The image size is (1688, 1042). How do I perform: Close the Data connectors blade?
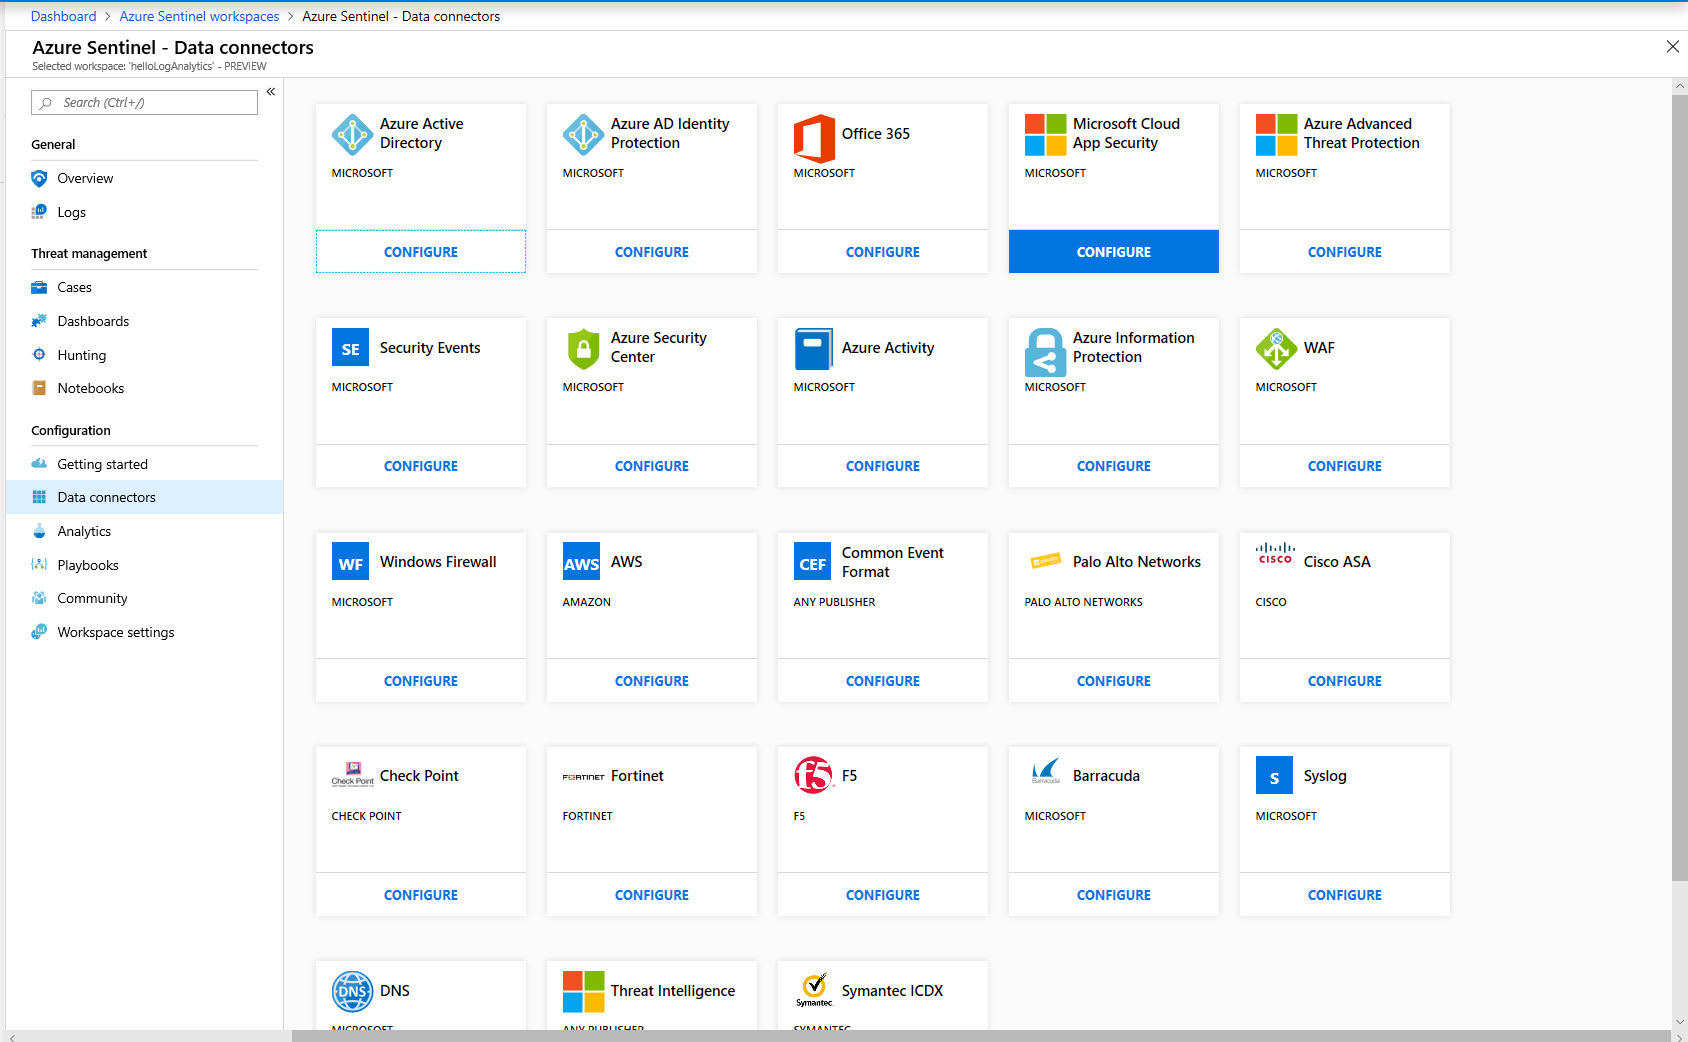pyautogui.click(x=1672, y=47)
